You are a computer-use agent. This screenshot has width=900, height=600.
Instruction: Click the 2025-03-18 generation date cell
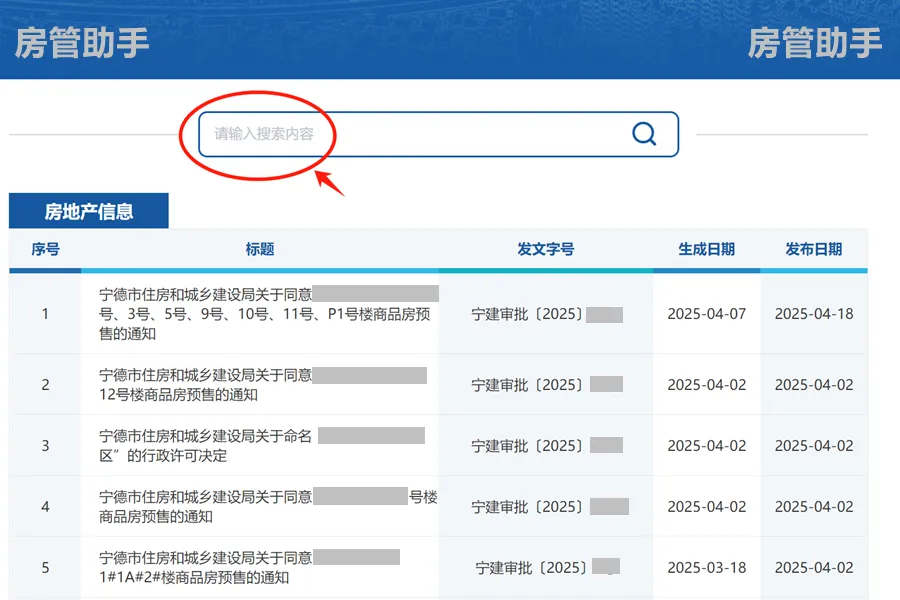pos(706,567)
